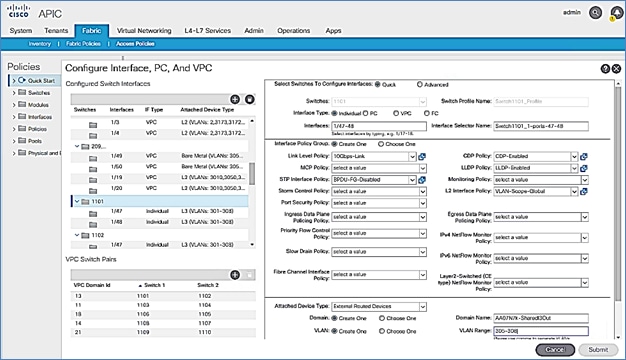Choose PC interface type
The image size is (626, 360).
tap(365, 113)
